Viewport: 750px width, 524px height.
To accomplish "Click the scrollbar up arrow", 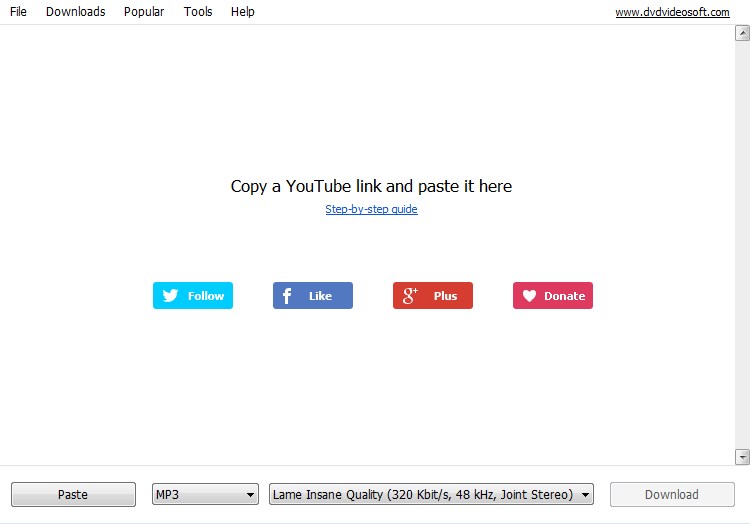I will [742, 33].
